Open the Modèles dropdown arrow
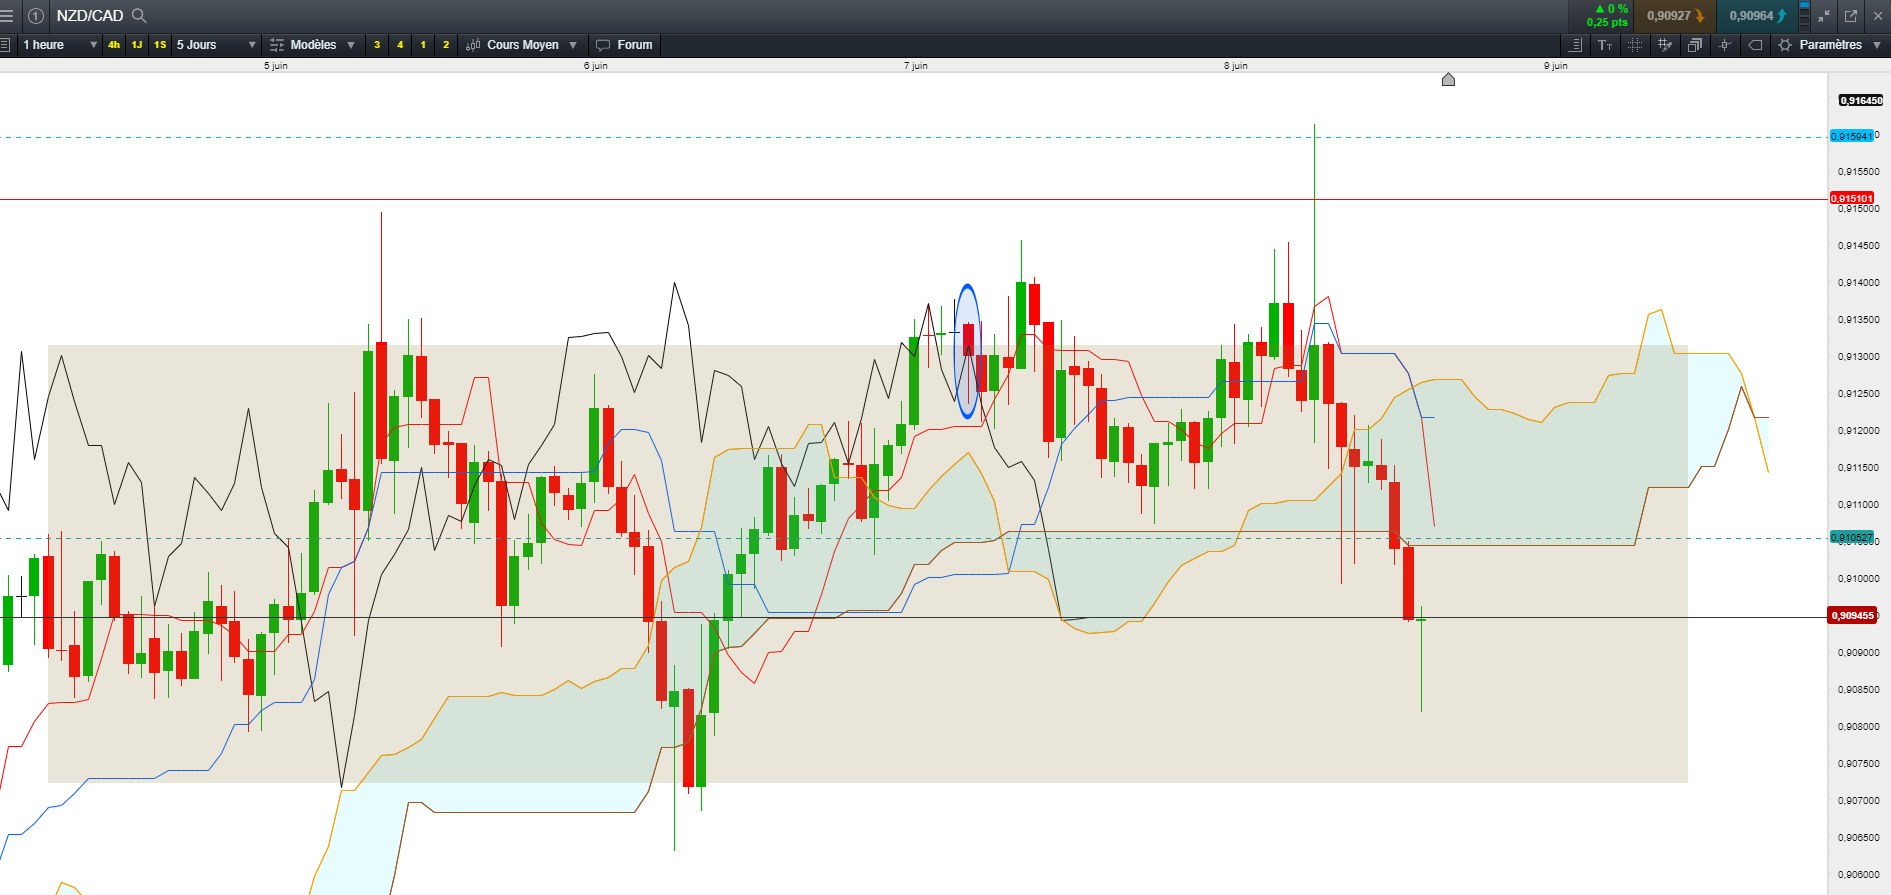Screen dimensions: 1891x895 [x=351, y=45]
